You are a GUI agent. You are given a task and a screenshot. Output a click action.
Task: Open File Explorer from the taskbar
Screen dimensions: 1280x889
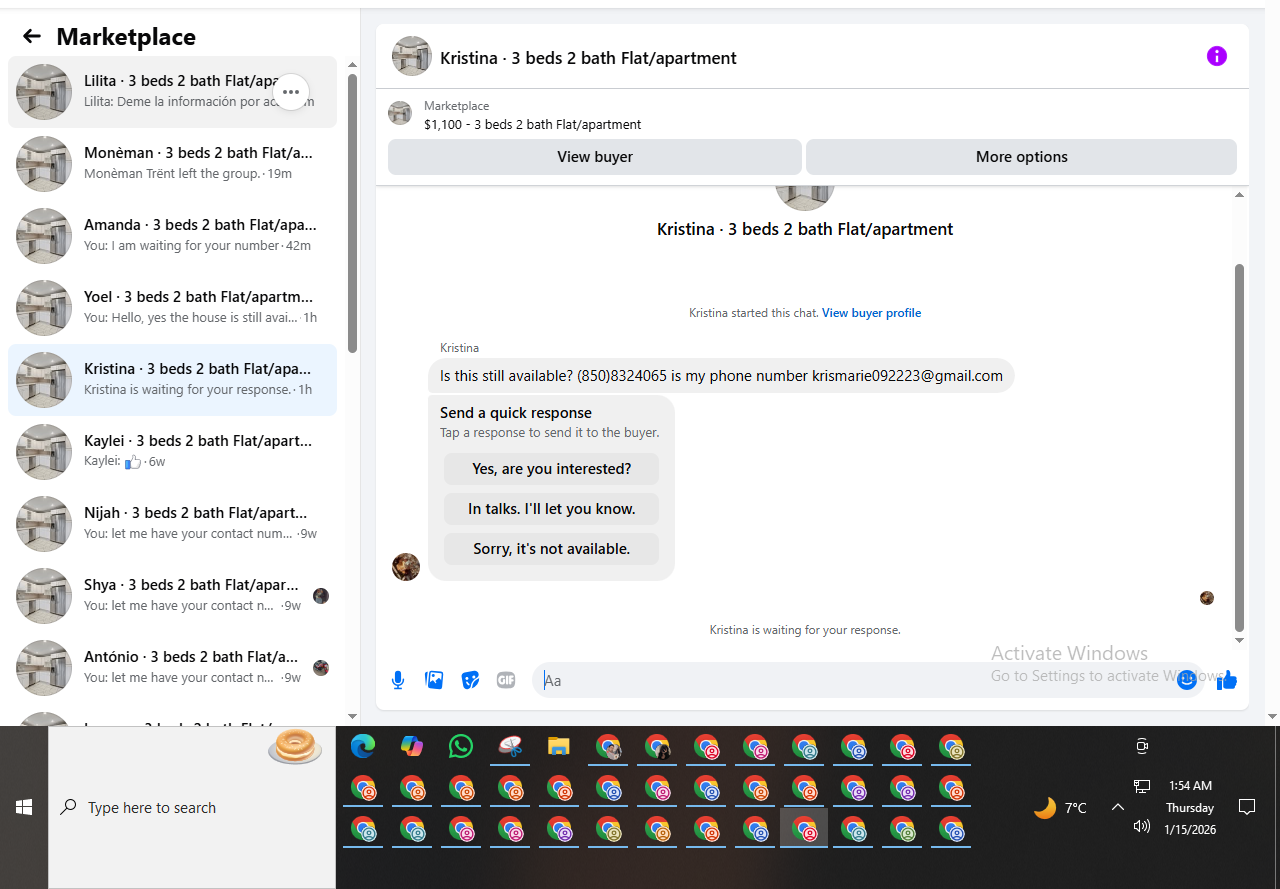559,746
